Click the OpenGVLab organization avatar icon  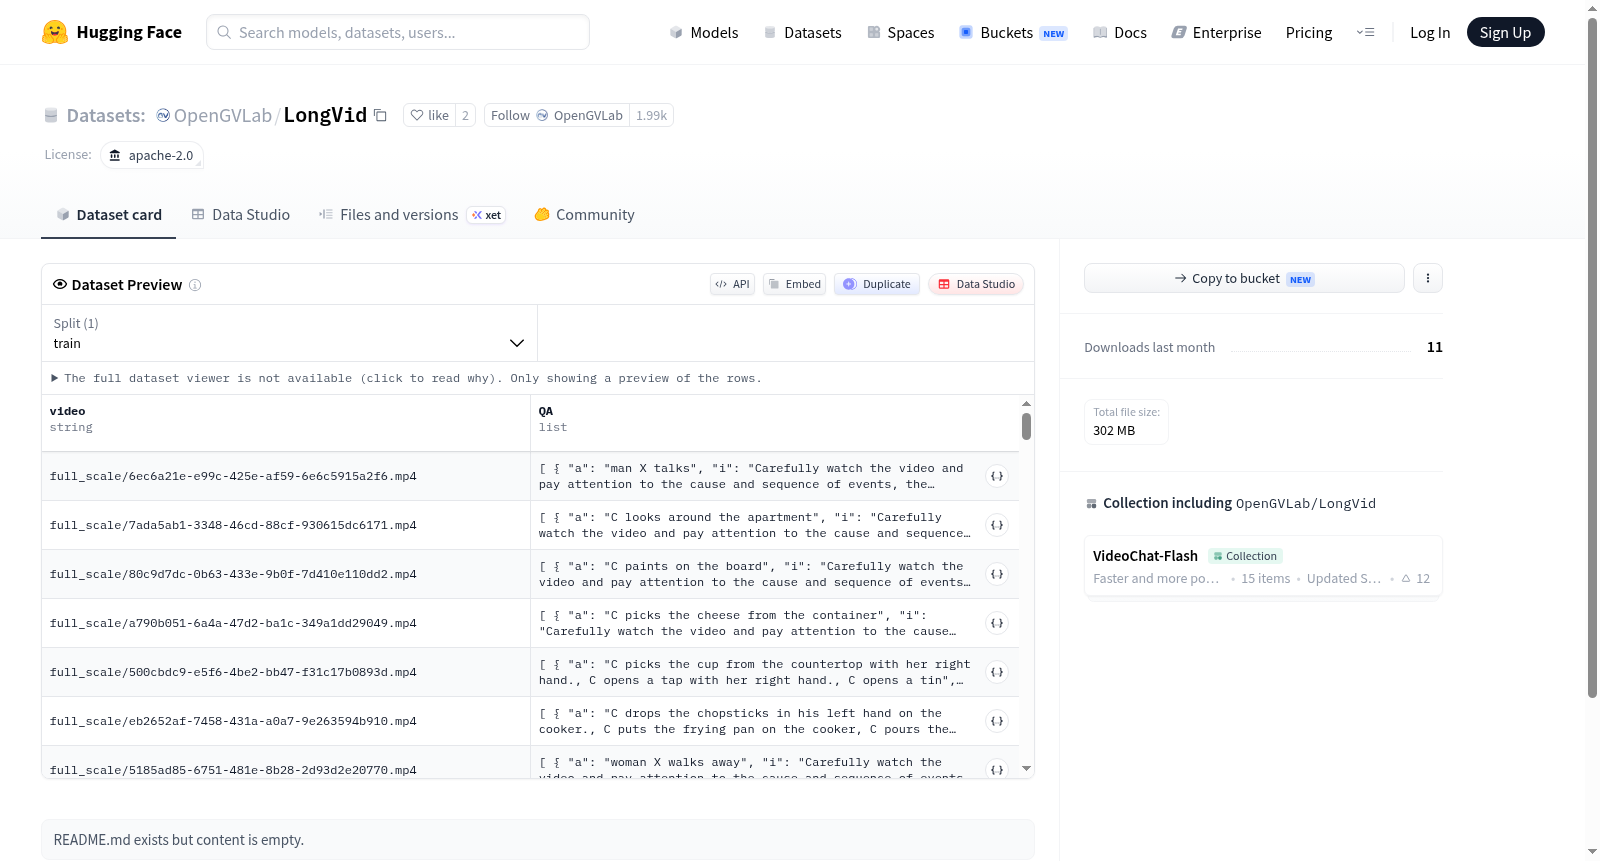point(163,116)
